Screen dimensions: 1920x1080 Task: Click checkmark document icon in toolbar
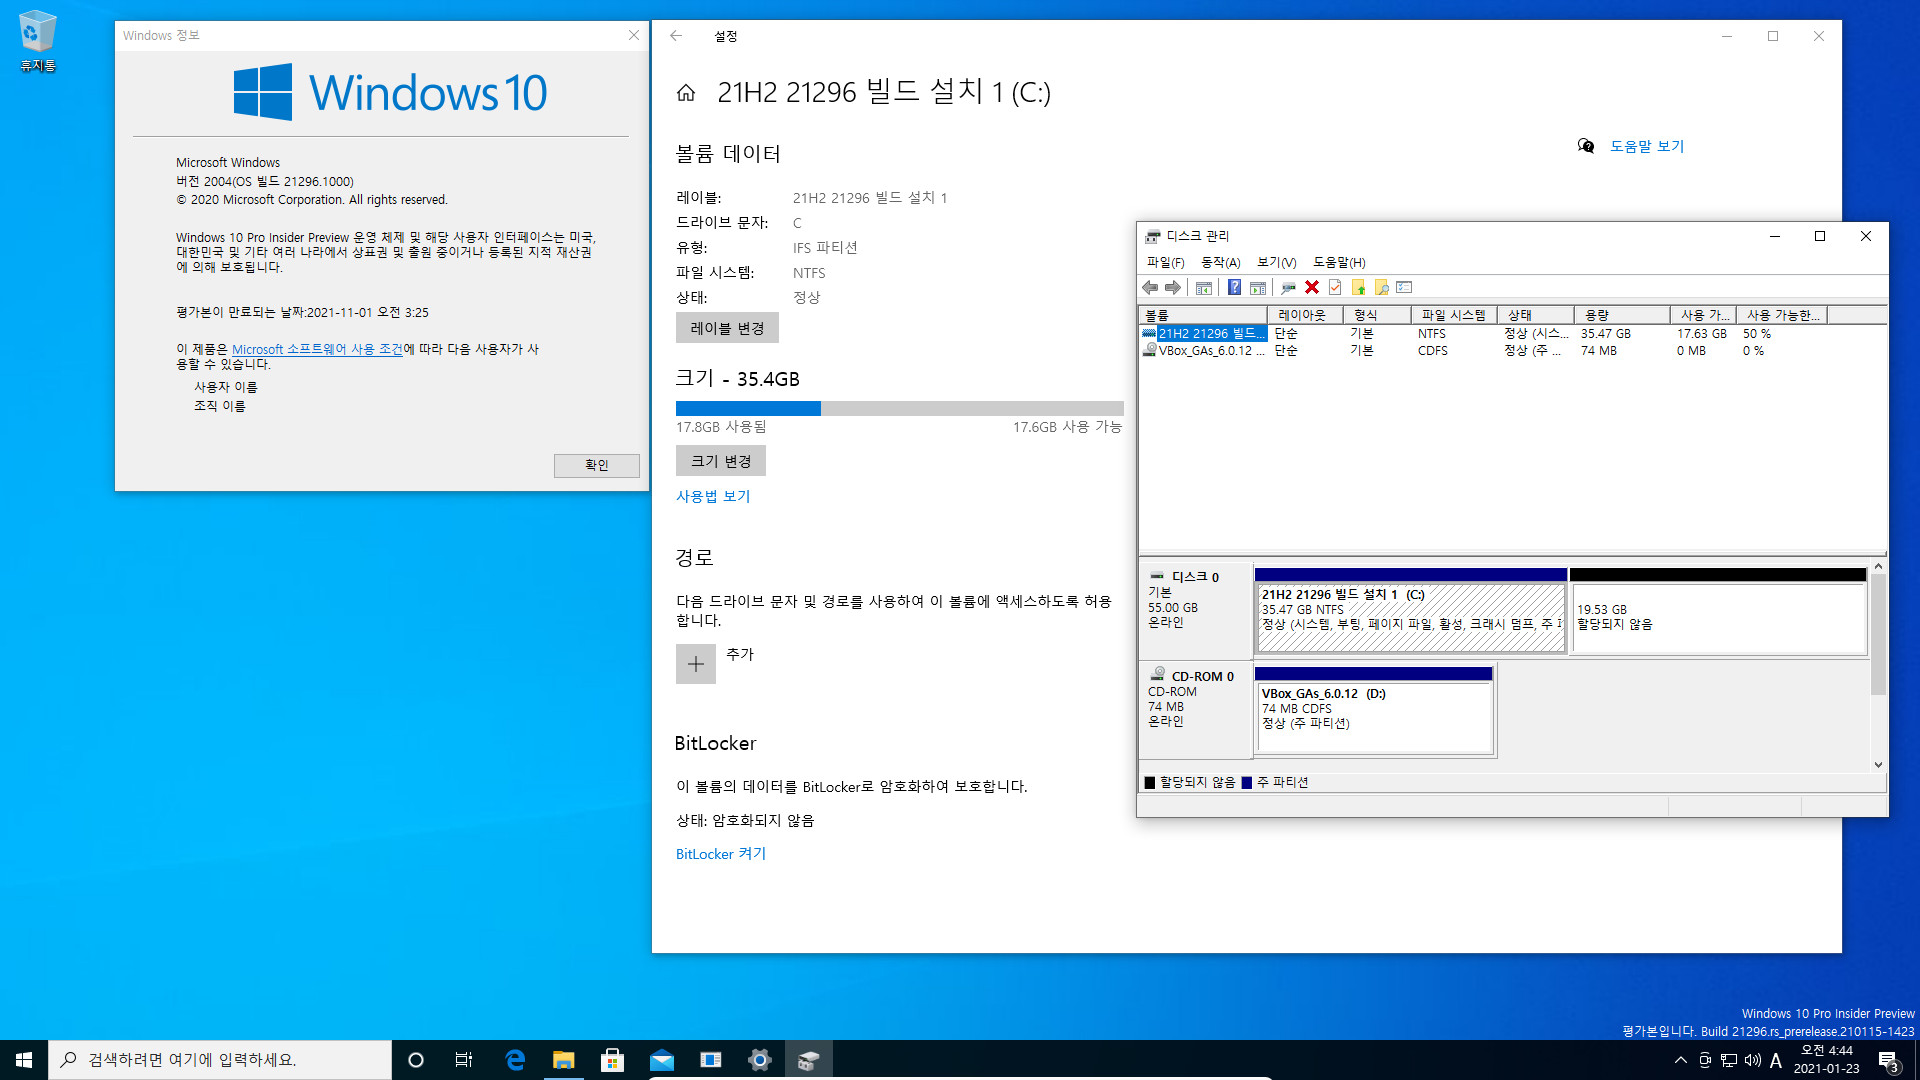[1335, 288]
